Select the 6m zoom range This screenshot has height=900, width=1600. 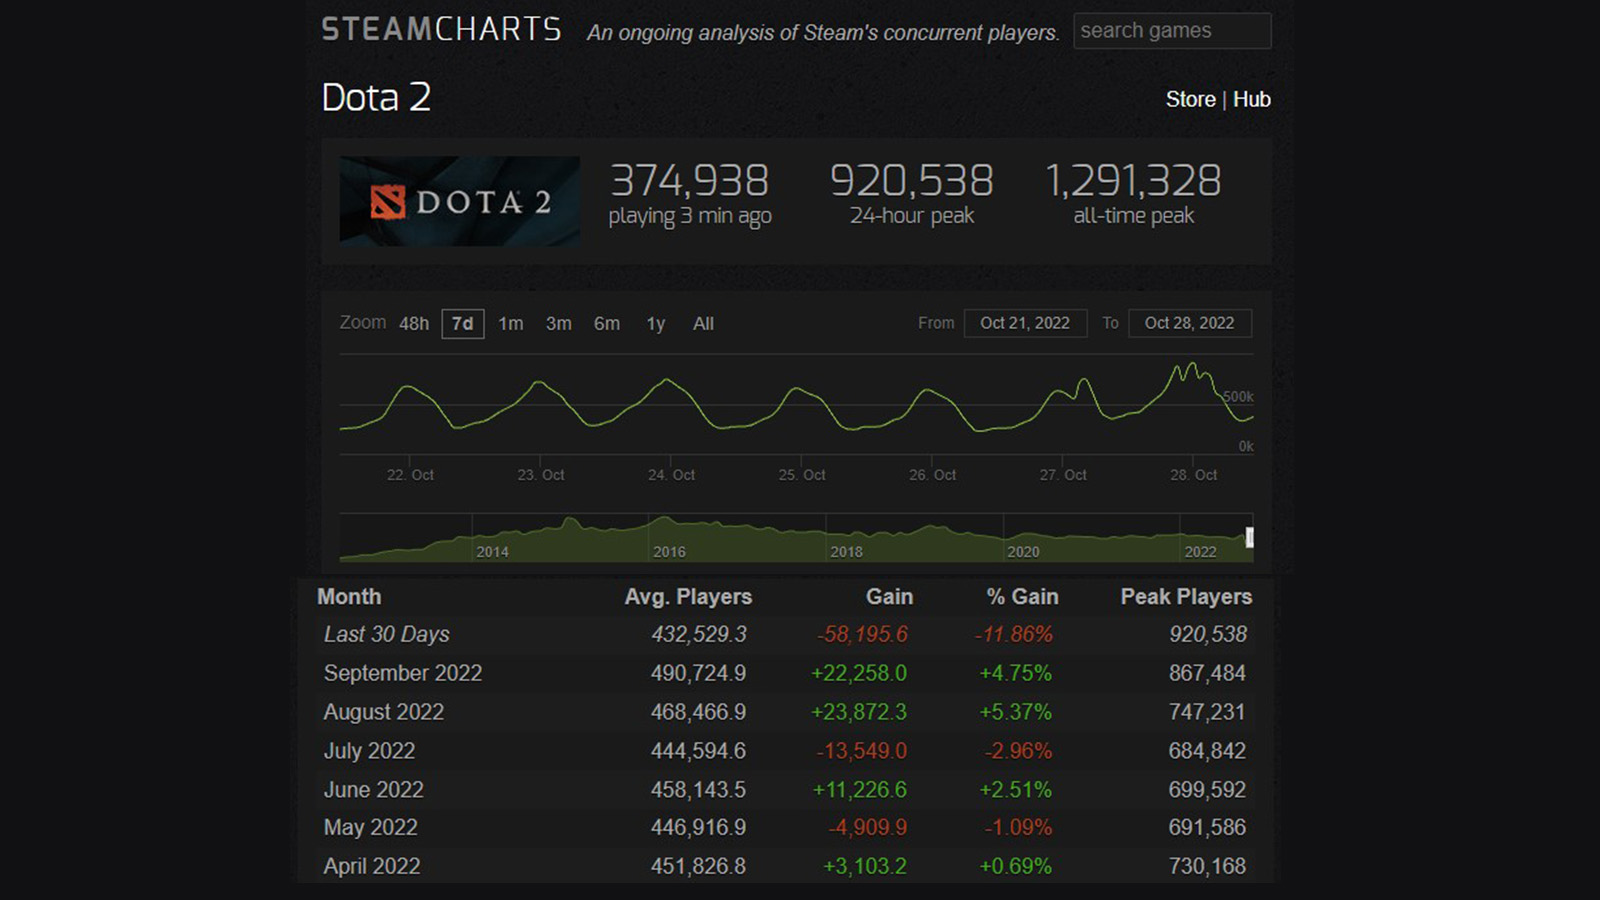(x=607, y=324)
